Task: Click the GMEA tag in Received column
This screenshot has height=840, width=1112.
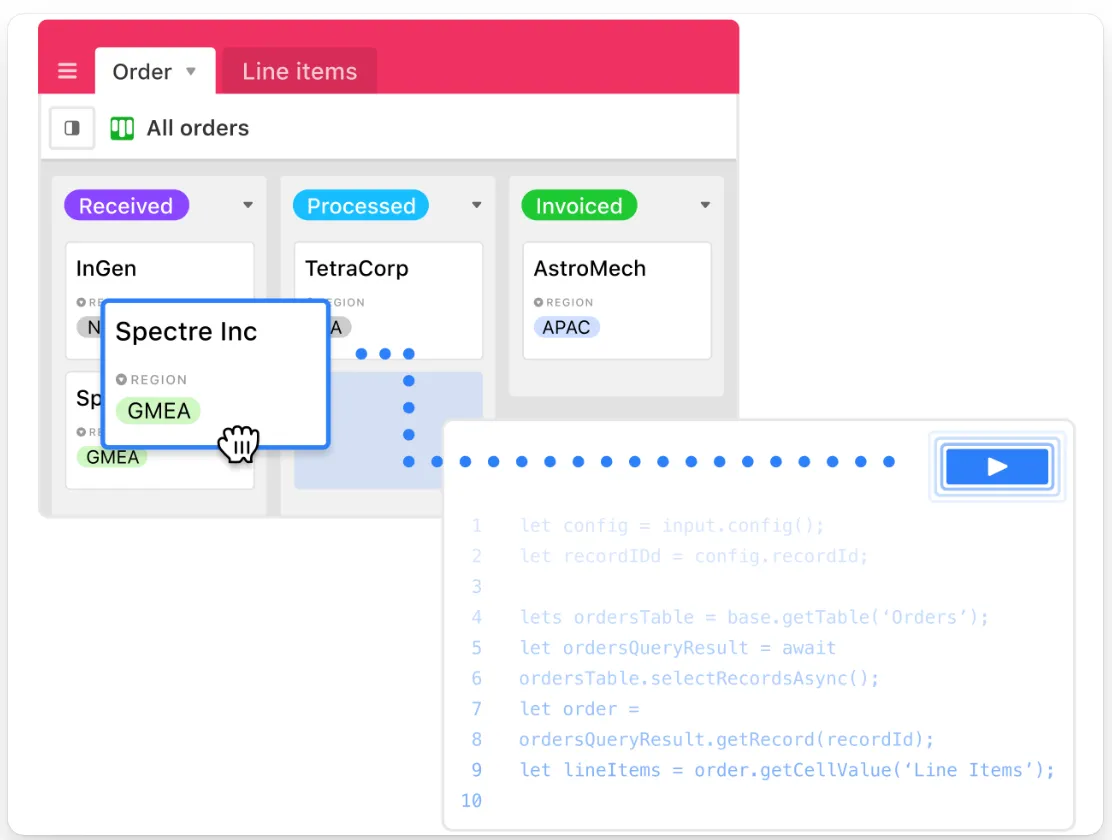Action: pyautogui.click(x=113, y=458)
